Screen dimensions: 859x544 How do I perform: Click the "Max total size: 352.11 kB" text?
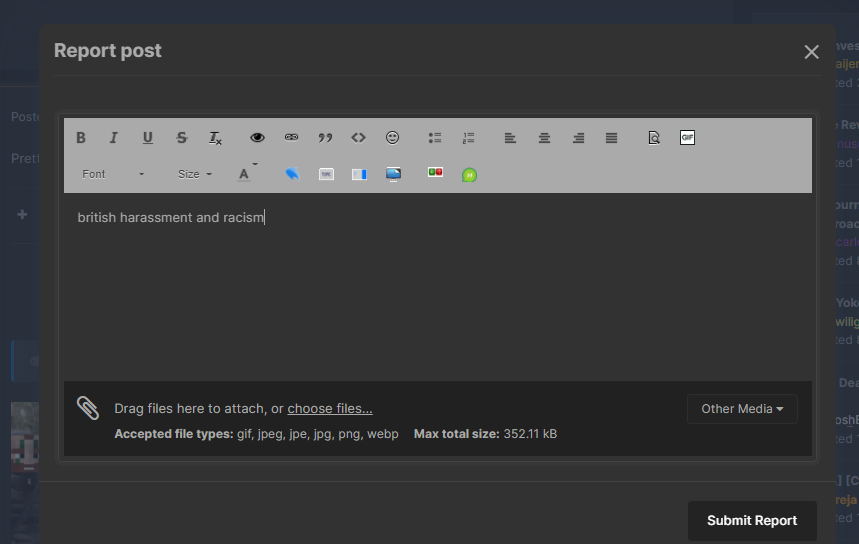(x=485, y=434)
